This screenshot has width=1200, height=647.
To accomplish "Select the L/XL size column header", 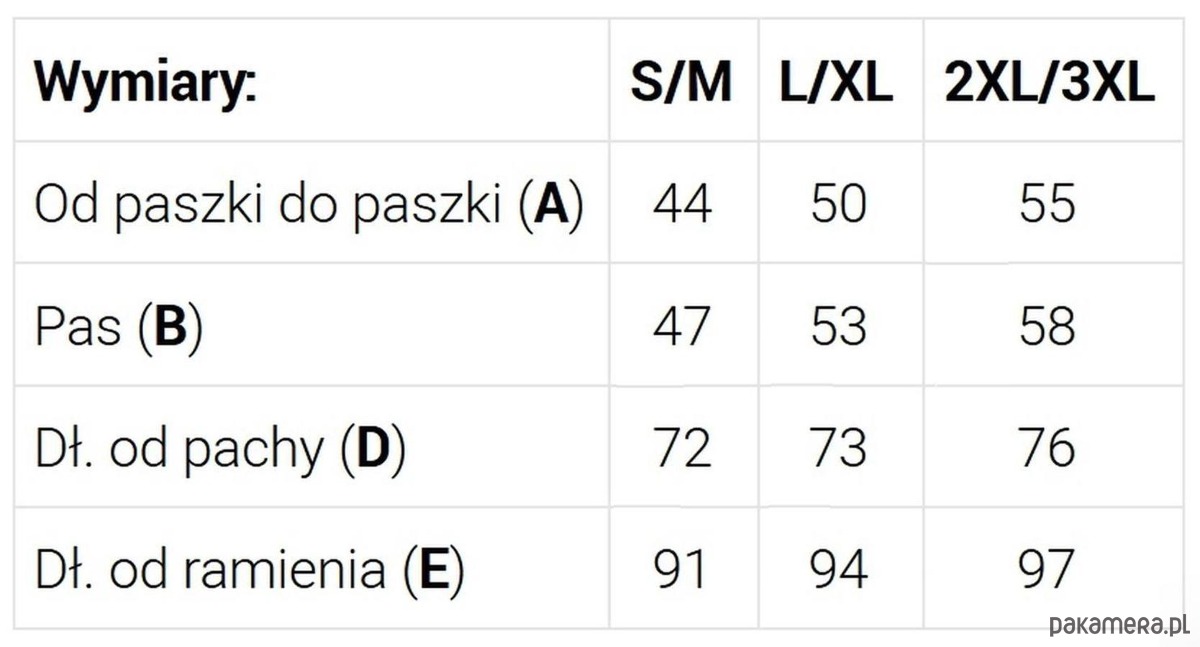I will [837, 84].
